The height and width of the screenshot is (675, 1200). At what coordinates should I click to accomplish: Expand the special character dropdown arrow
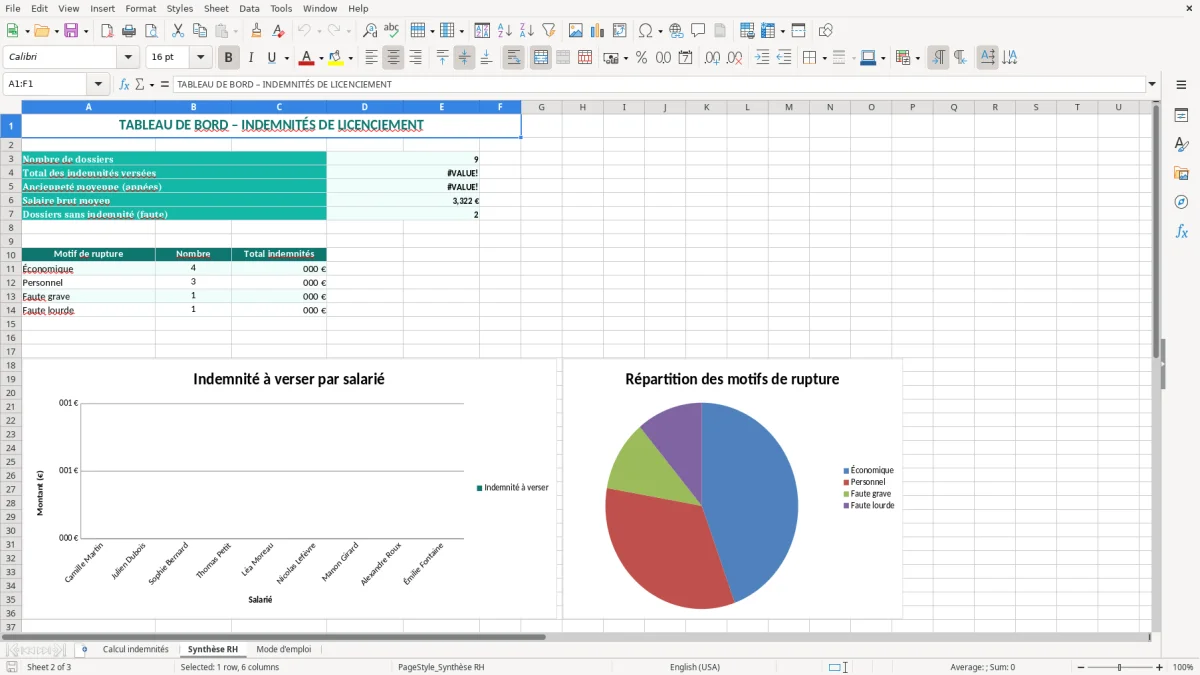click(x=660, y=31)
